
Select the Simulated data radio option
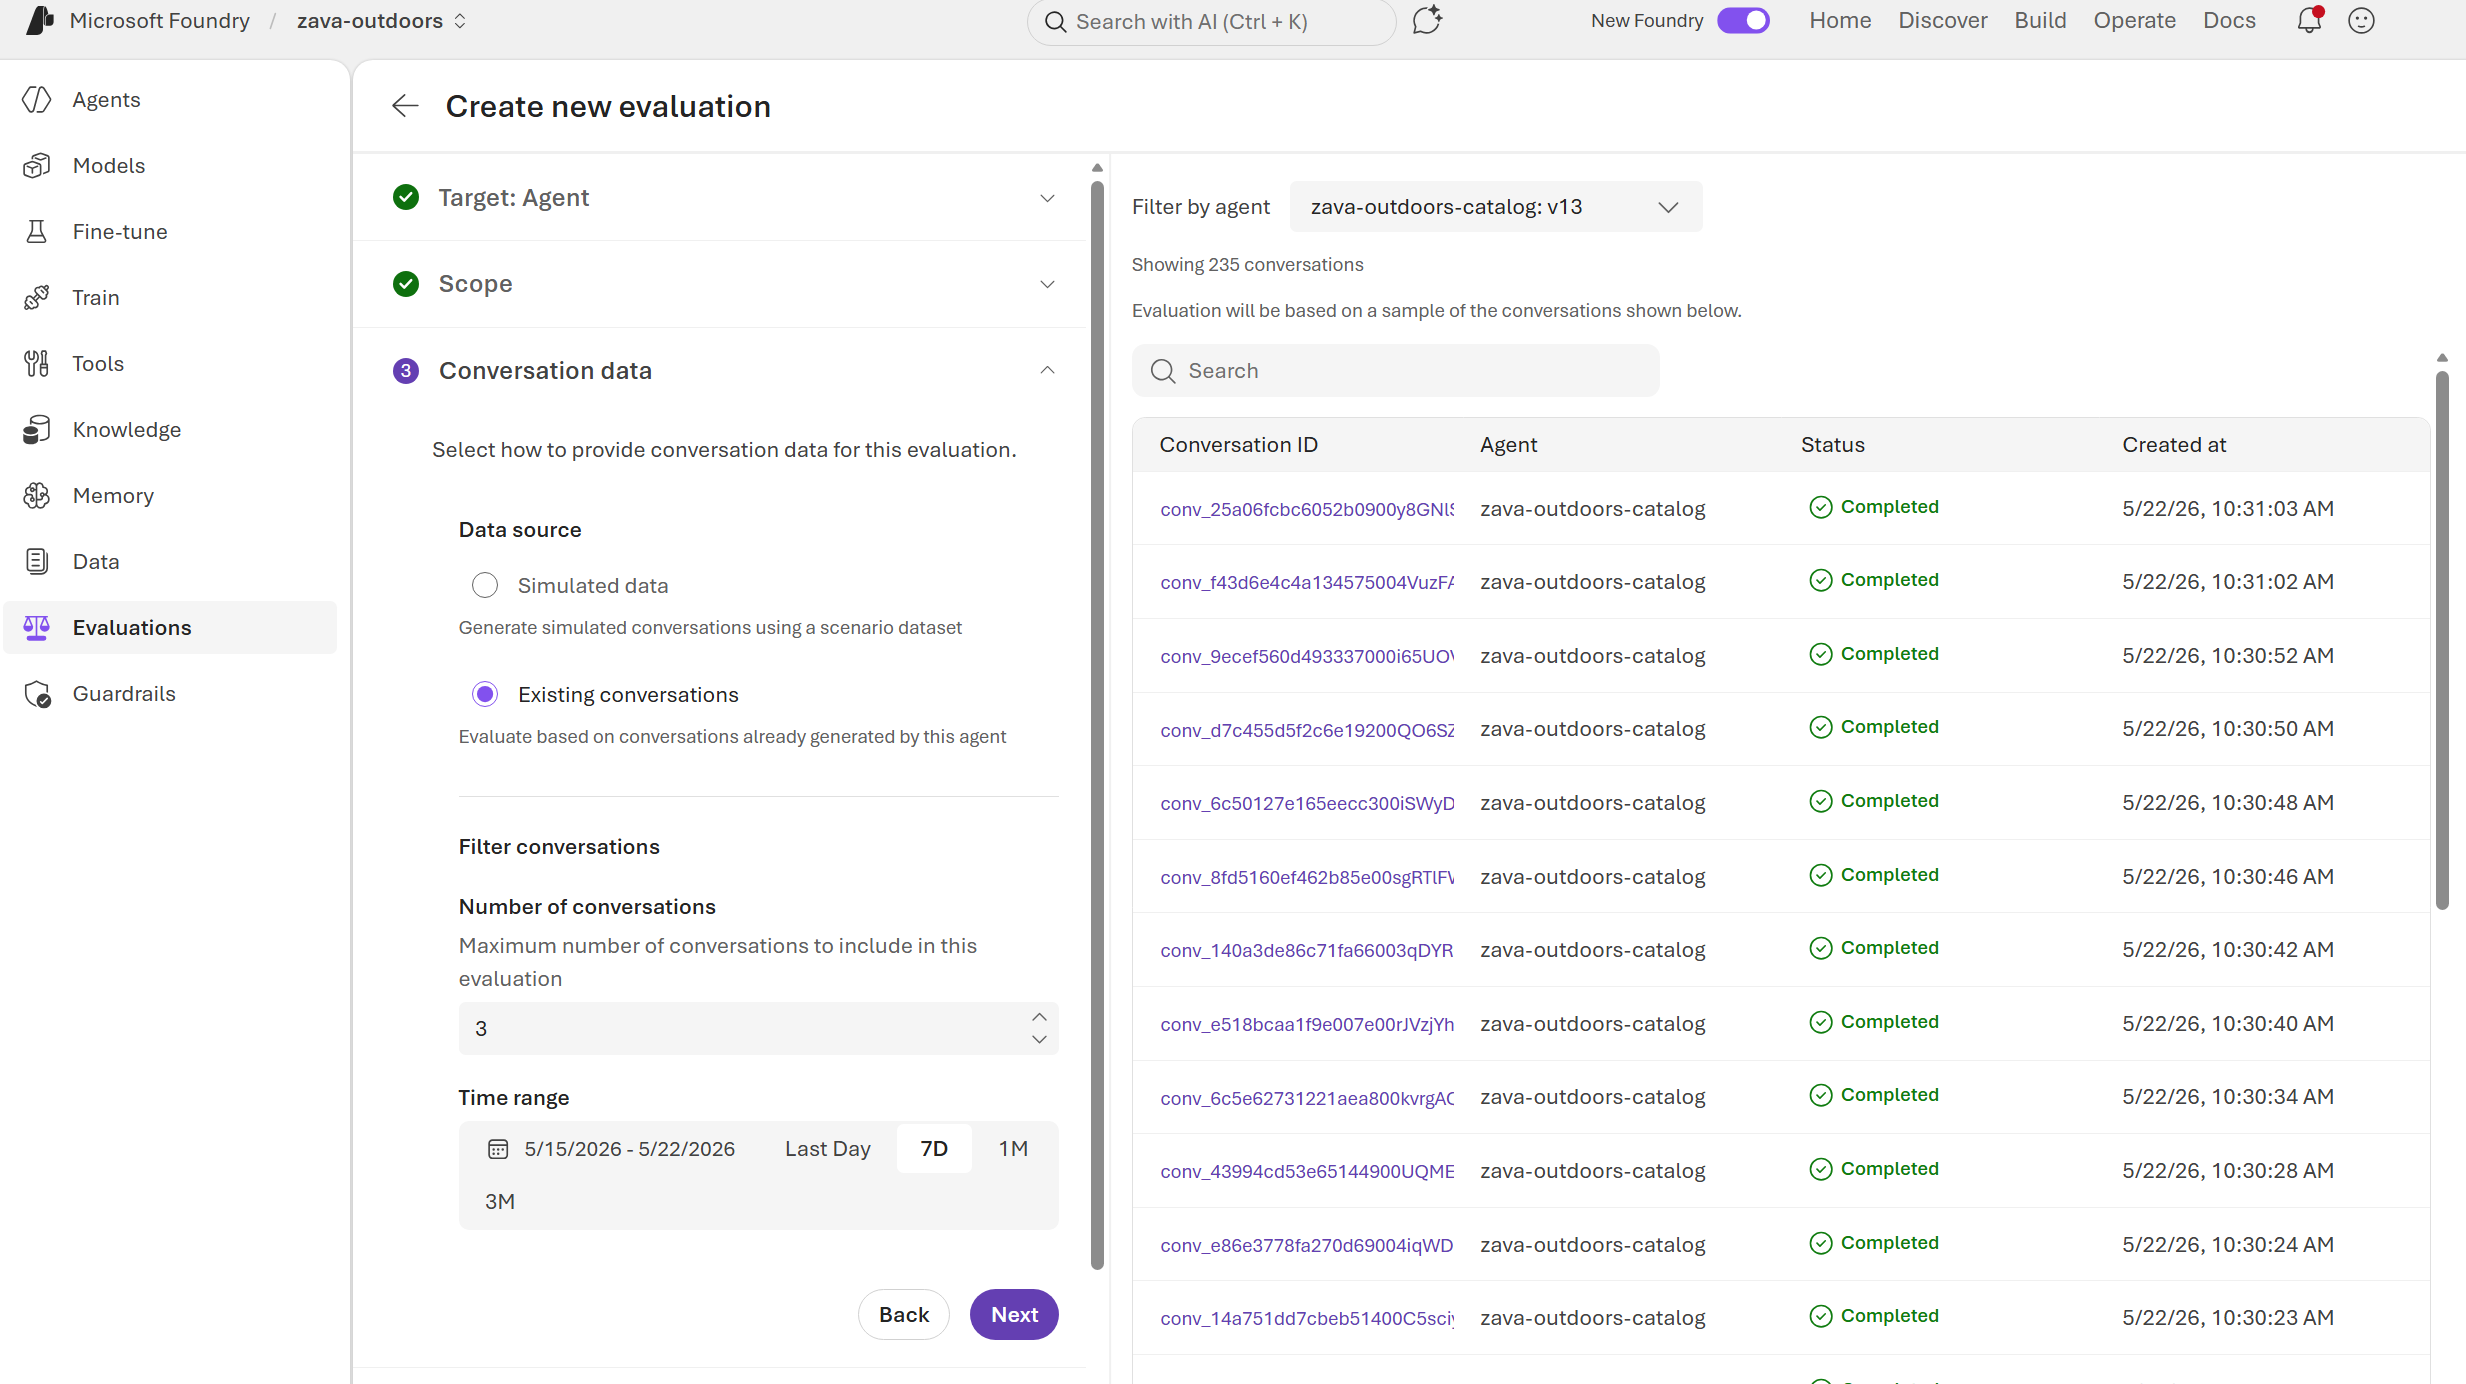tap(485, 585)
